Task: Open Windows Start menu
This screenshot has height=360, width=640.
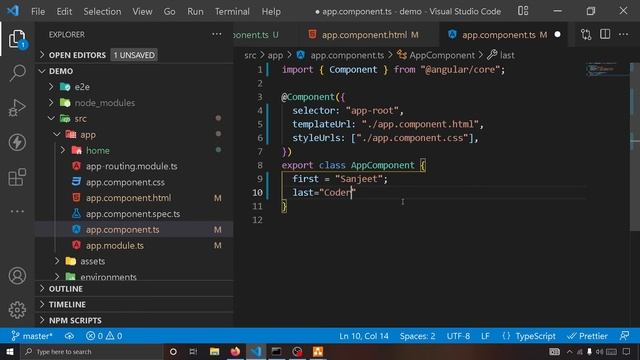Action: [x=10, y=351]
